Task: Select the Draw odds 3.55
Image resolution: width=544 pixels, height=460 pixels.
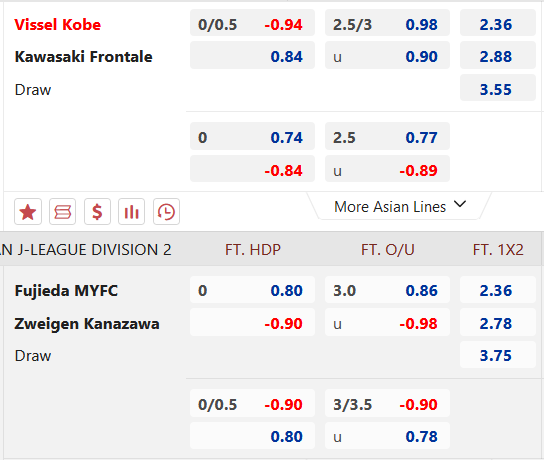Action: pyautogui.click(x=498, y=89)
